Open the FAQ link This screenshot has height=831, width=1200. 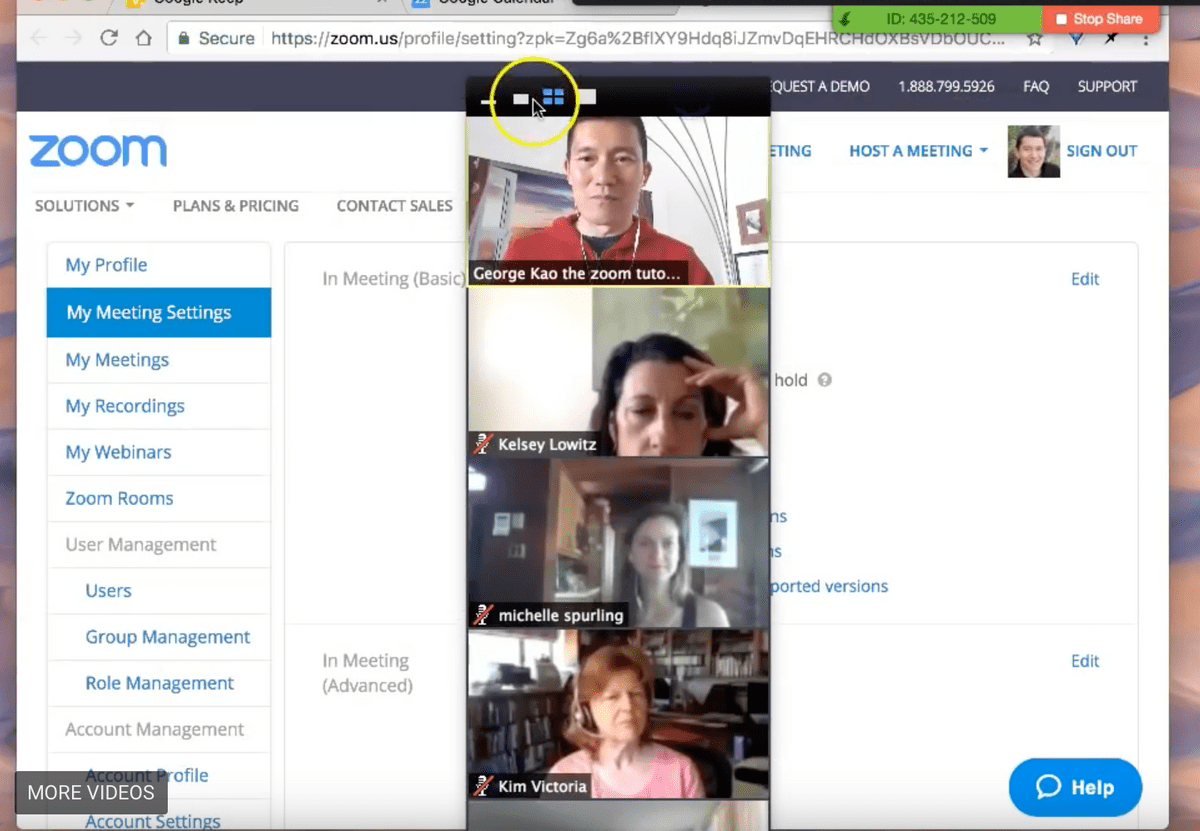tap(1036, 87)
